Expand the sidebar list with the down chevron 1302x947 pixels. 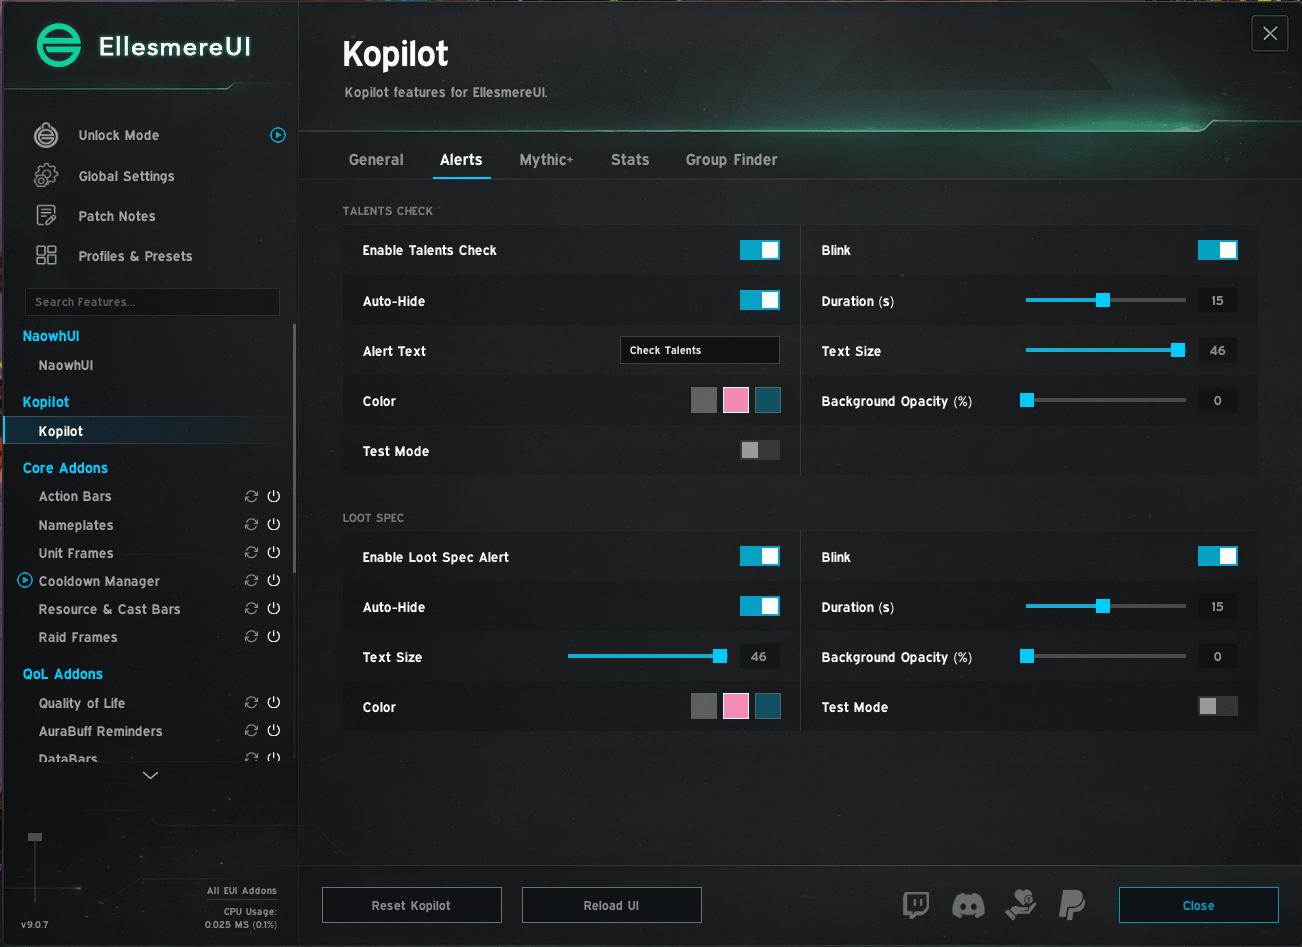[x=150, y=775]
